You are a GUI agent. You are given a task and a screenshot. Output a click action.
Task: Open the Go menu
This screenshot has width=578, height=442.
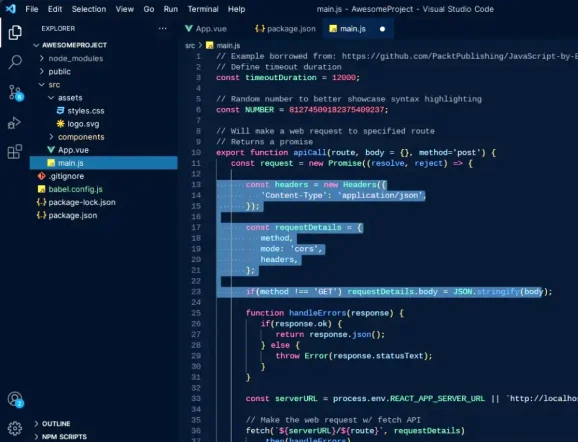coord(149,9)
